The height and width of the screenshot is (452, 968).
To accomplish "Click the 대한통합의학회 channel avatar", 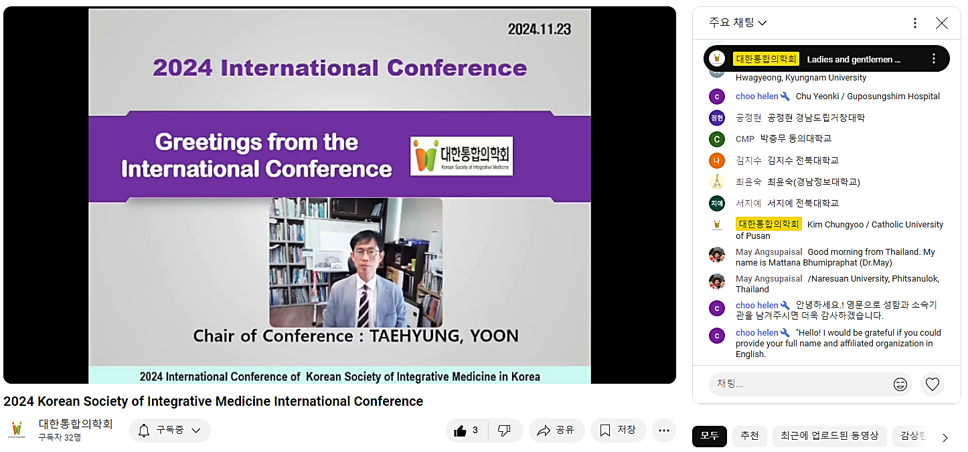I will coord(17,430).
